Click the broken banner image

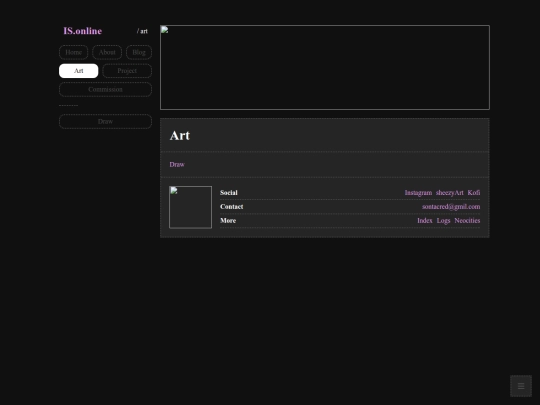(x=325, y=68)
